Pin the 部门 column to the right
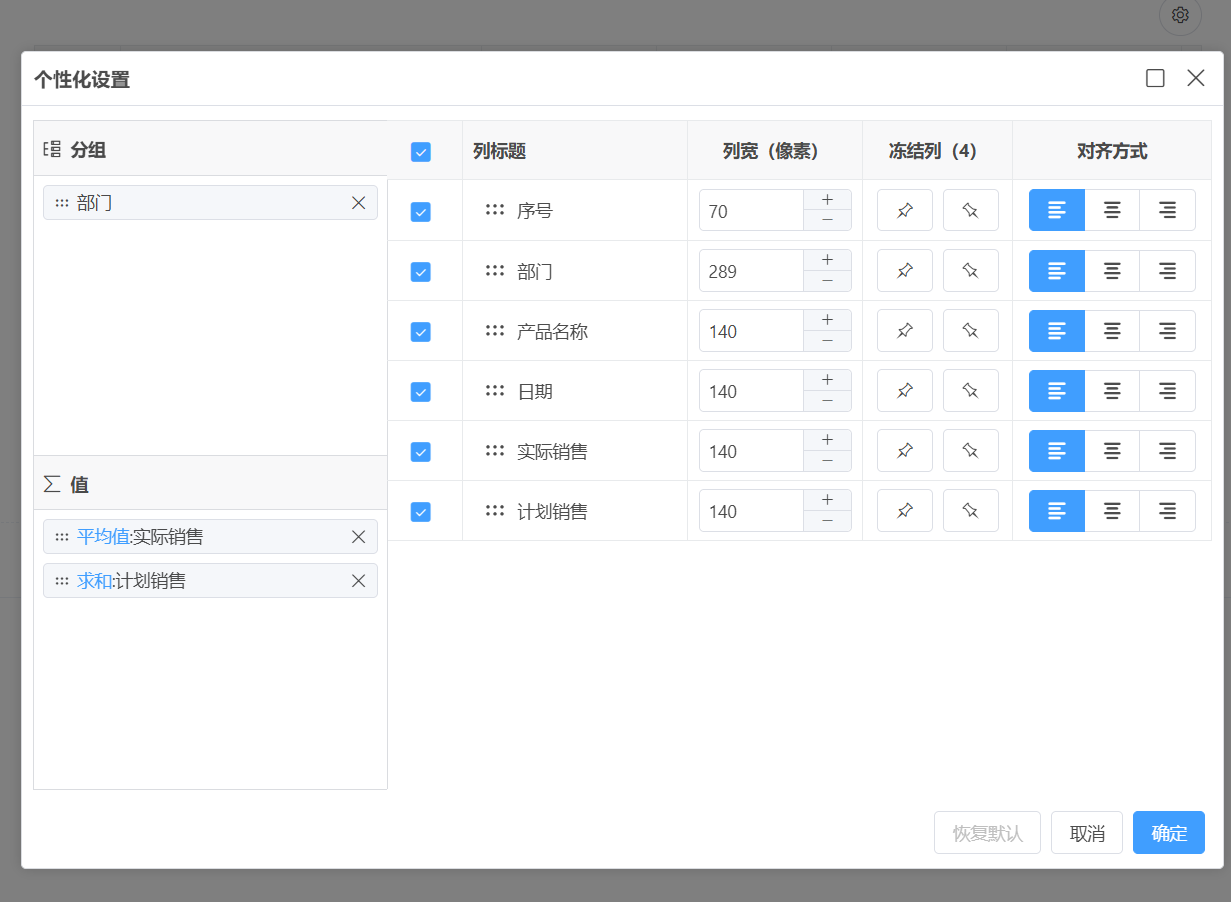This screenshot has width=1231, height=902. [x=970, y=271]
